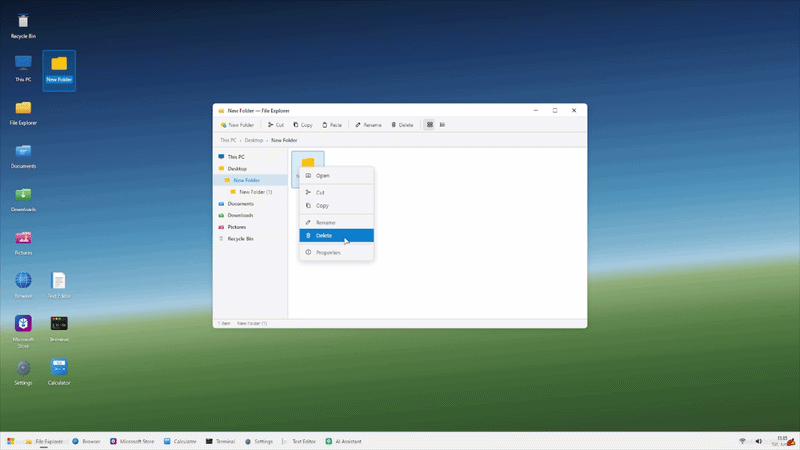Maximize the File Explorer window

click(555, 110)
